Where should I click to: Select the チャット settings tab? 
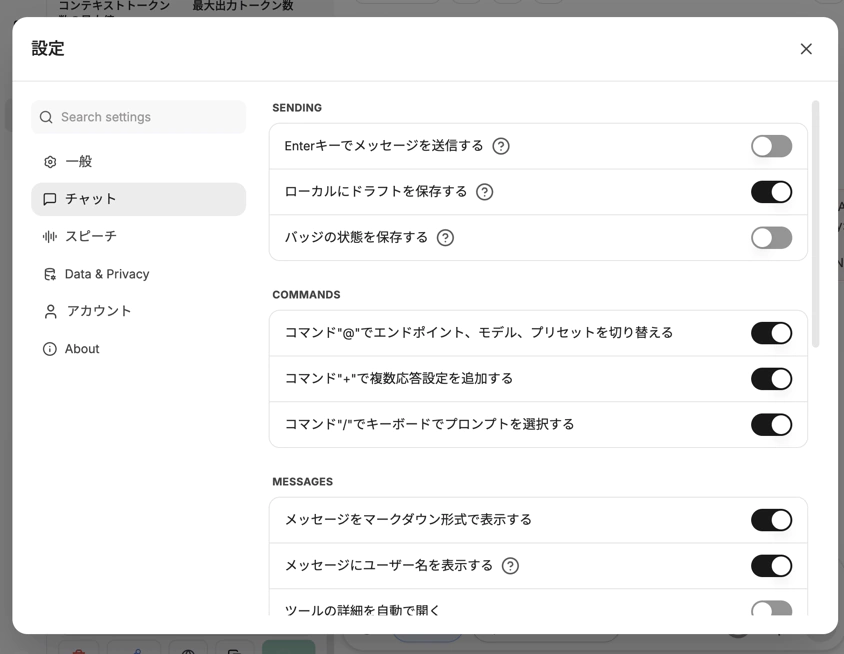pos(138,199)
